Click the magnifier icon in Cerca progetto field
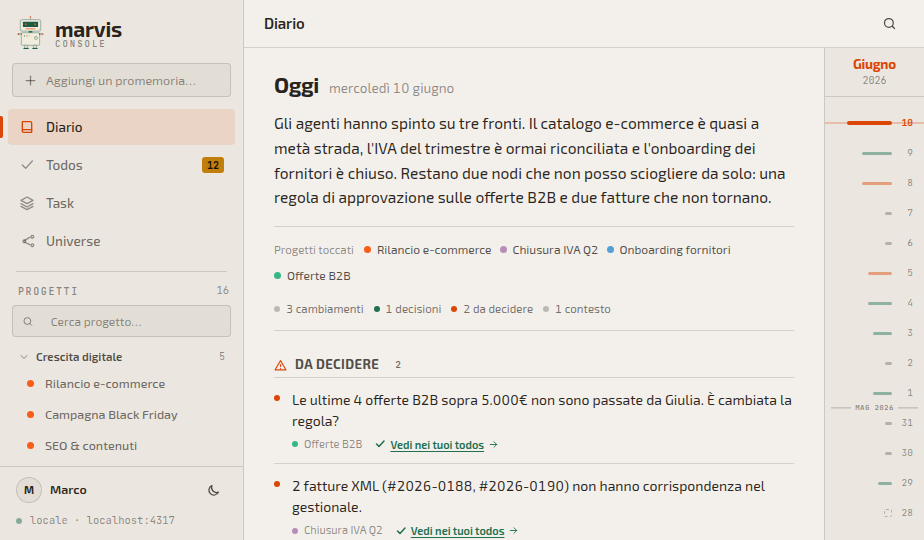The height and width of the screenshot is (540, 924). pyautogui.click(x=28, y=322)
